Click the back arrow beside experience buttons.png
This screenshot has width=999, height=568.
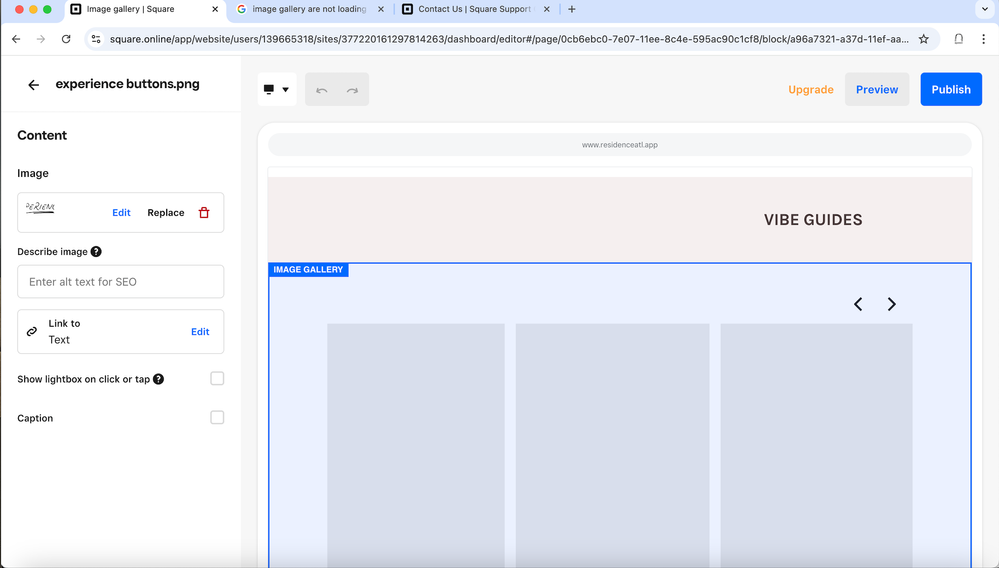34,85
